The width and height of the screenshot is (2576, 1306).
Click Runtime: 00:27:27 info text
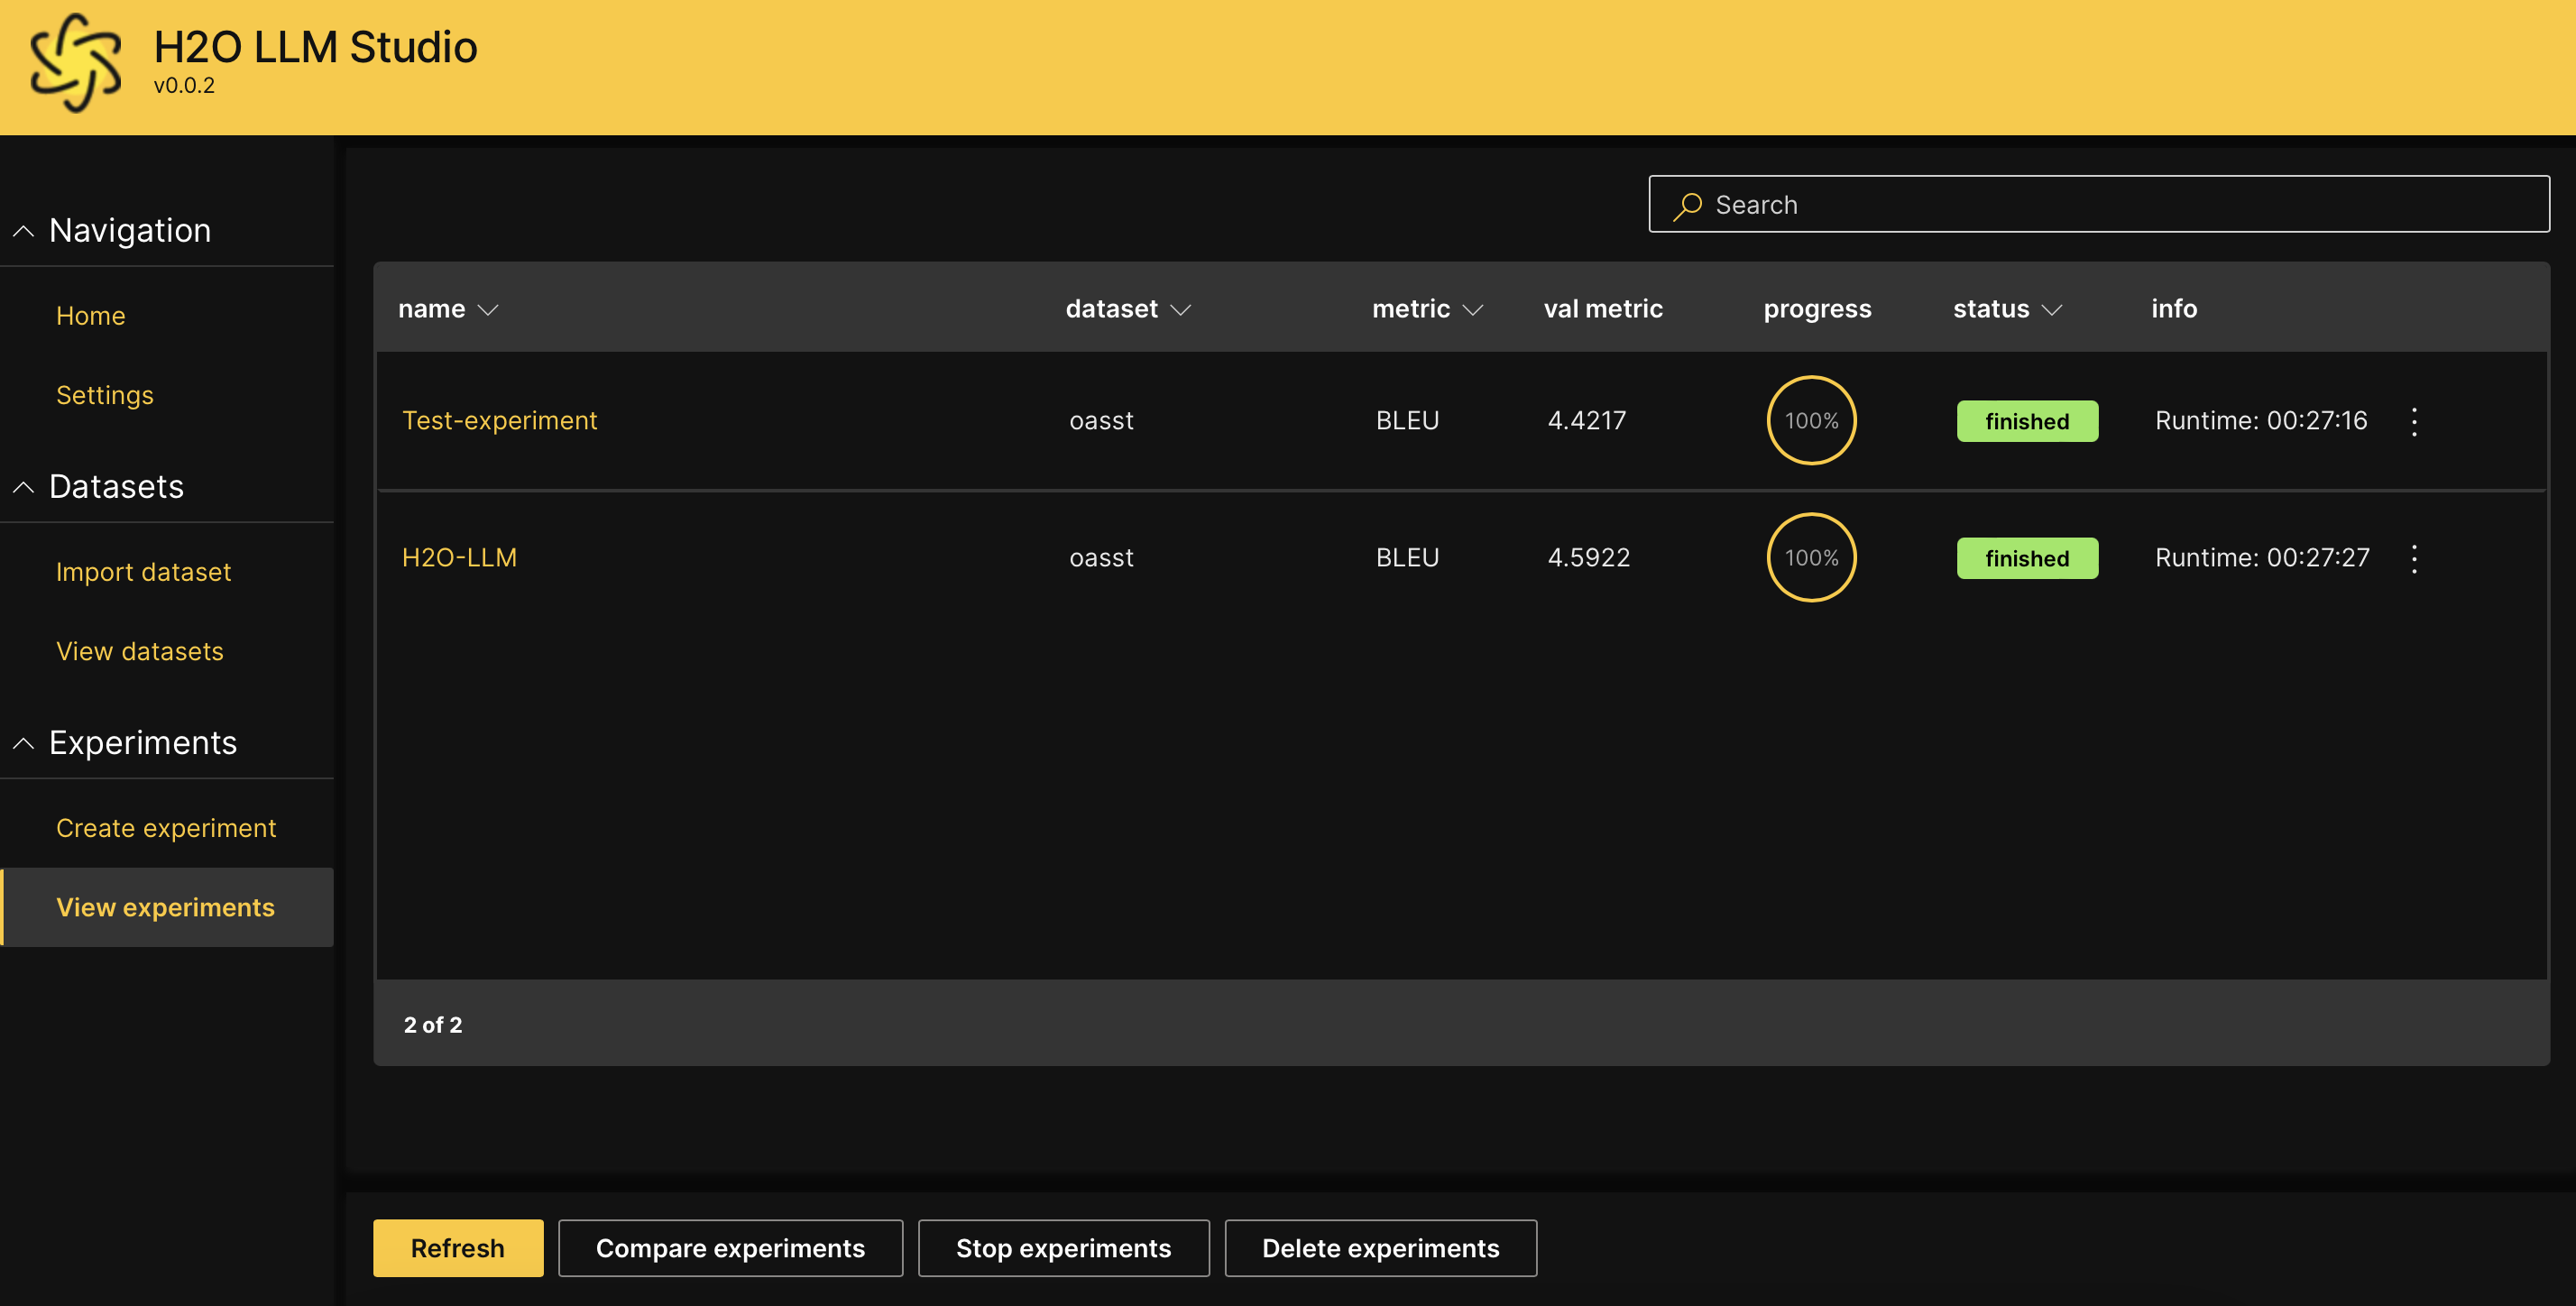(x=2262, y=558)
